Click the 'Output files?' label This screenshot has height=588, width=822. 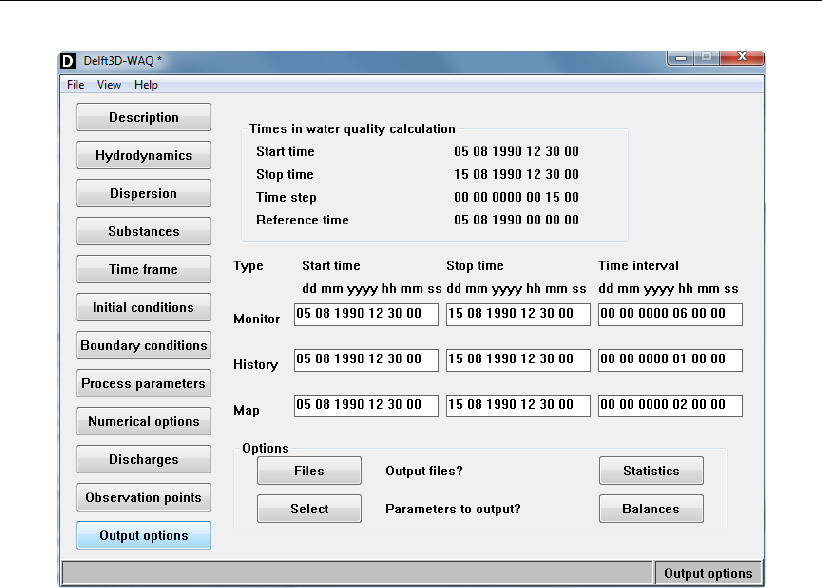(x=424, y=471)
